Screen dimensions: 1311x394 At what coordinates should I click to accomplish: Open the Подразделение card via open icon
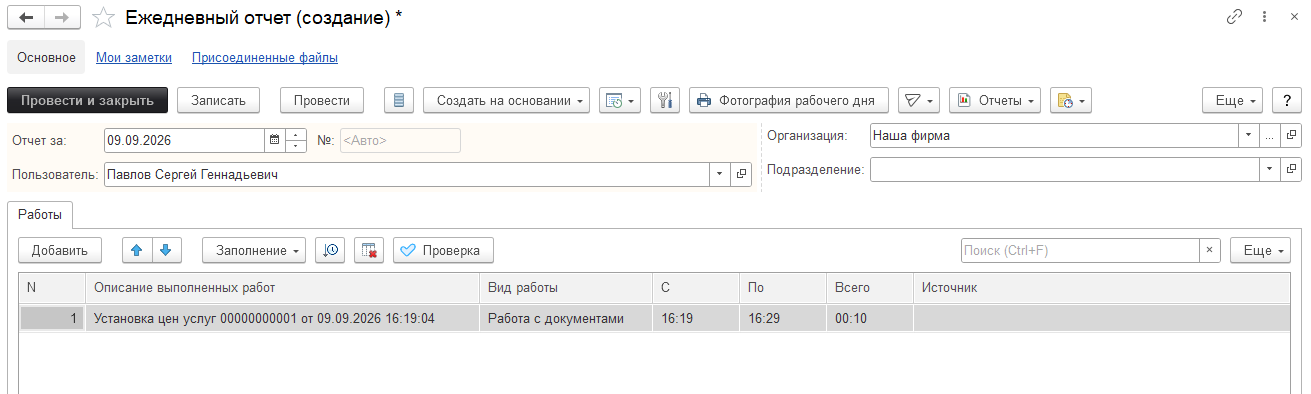(x=1291, y=170)
